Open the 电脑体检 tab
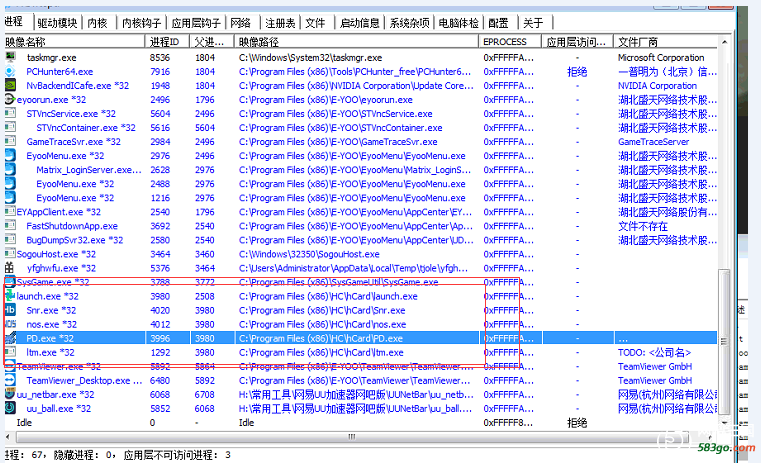 (x=459, y=23)
